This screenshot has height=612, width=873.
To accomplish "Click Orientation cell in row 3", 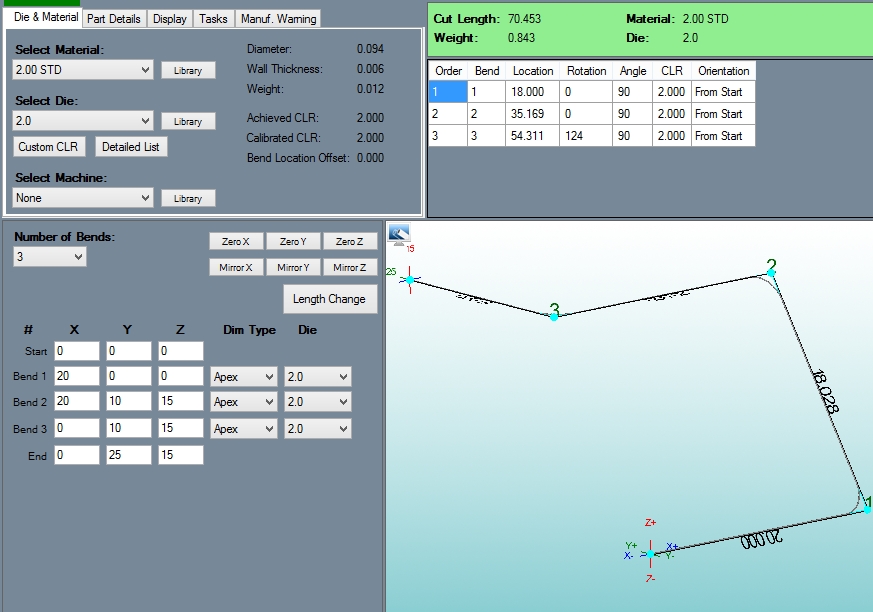I will pyautogui.click(x=723, y=136).
